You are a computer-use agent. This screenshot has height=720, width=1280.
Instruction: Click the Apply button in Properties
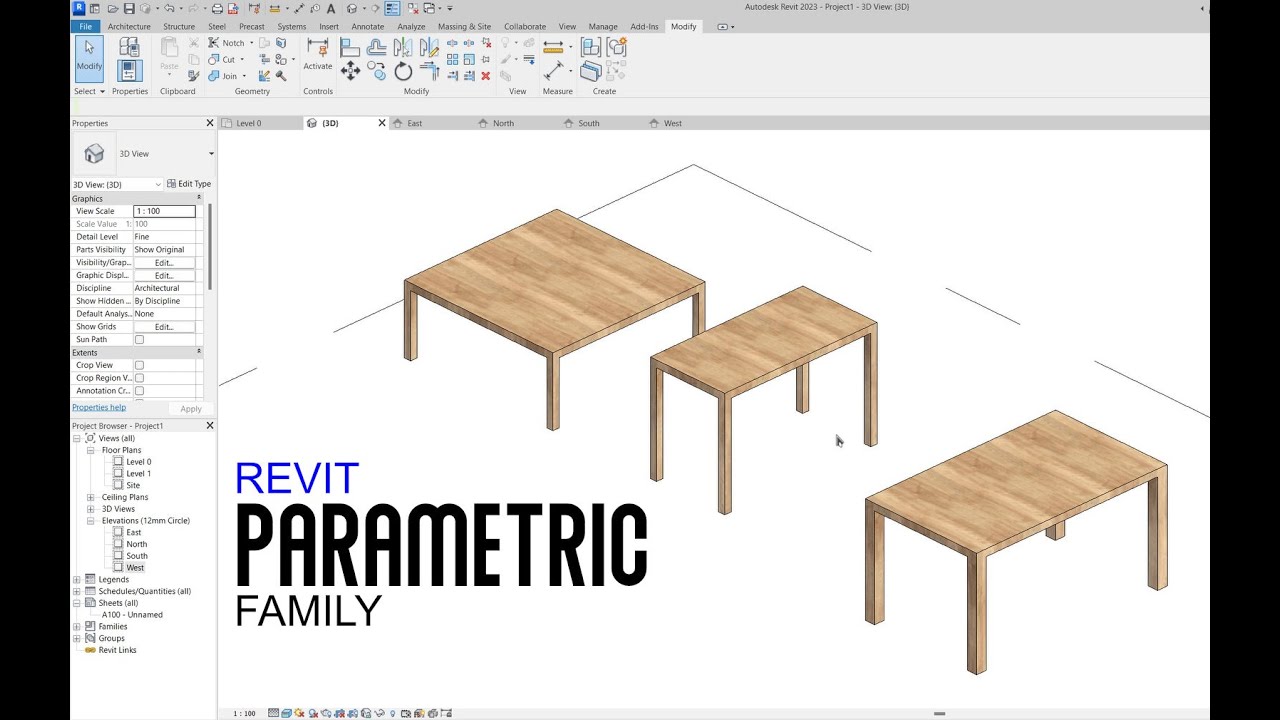tap(190, 408)
